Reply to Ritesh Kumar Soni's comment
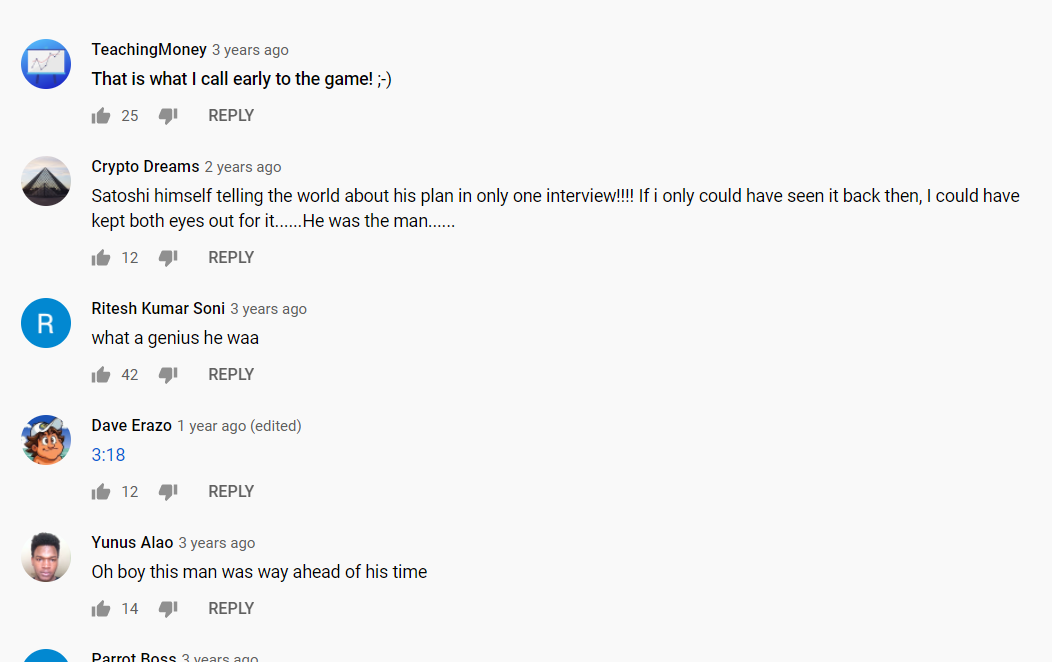1052x662 pixels. pyautogui.click(x=231, y=374)
